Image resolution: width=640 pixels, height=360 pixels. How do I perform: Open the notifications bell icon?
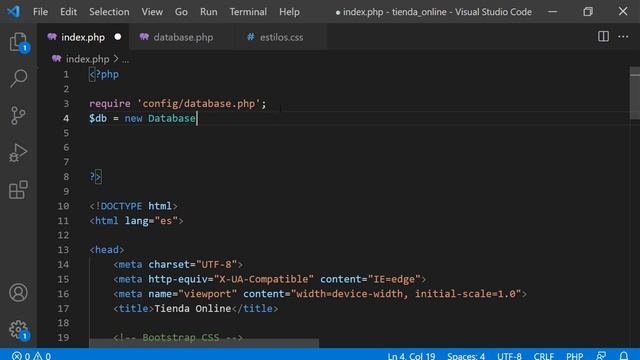tap(624, 356)
